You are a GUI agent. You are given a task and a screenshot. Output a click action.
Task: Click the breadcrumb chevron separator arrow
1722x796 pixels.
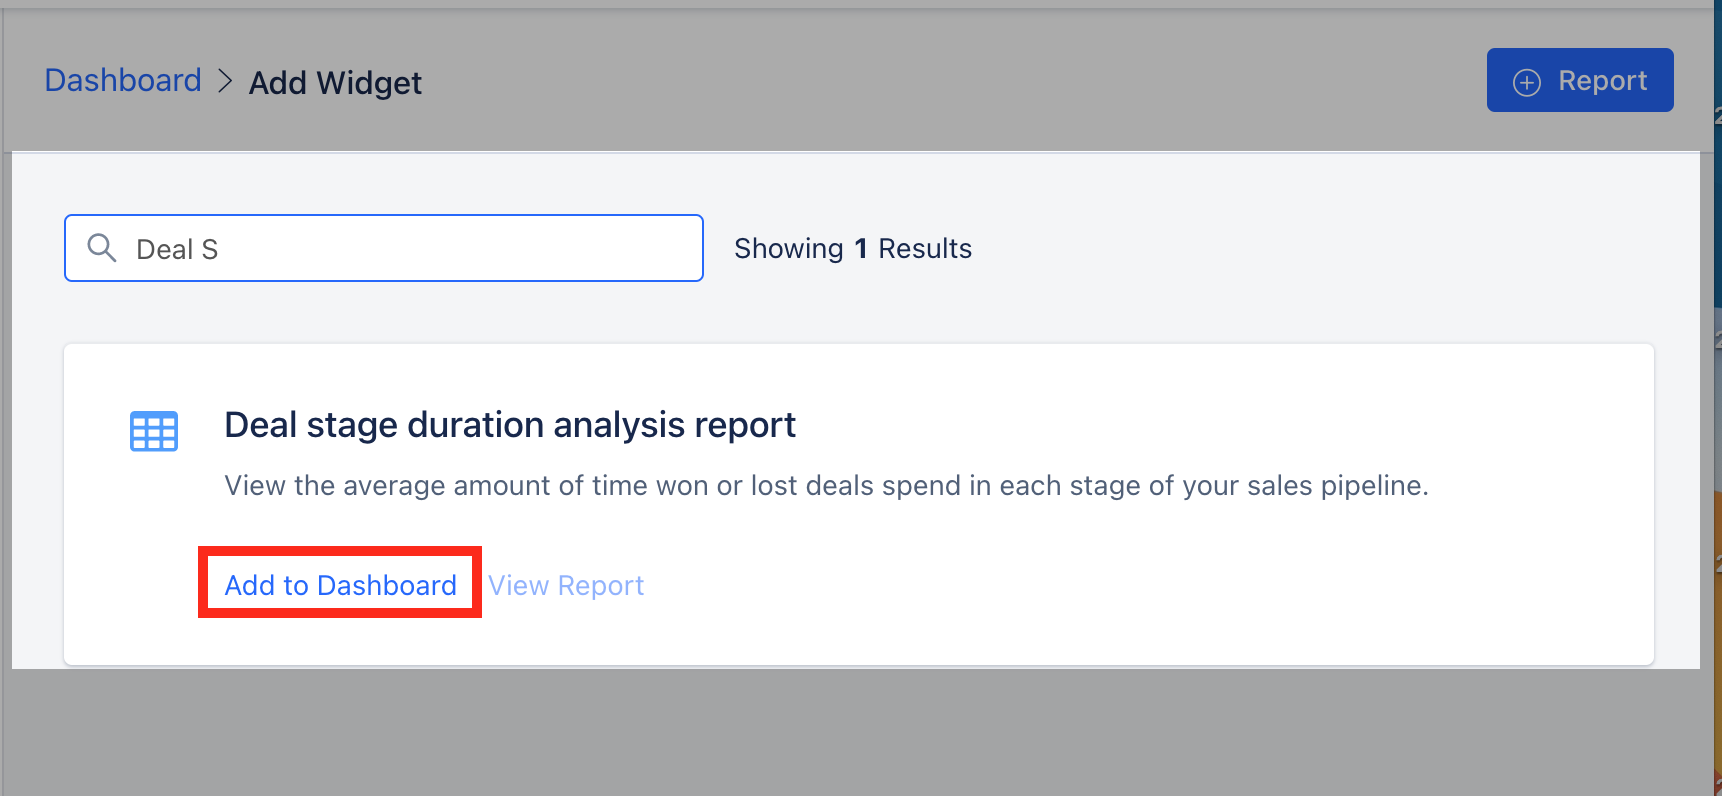pyautogui.click(x=226, y=81)
